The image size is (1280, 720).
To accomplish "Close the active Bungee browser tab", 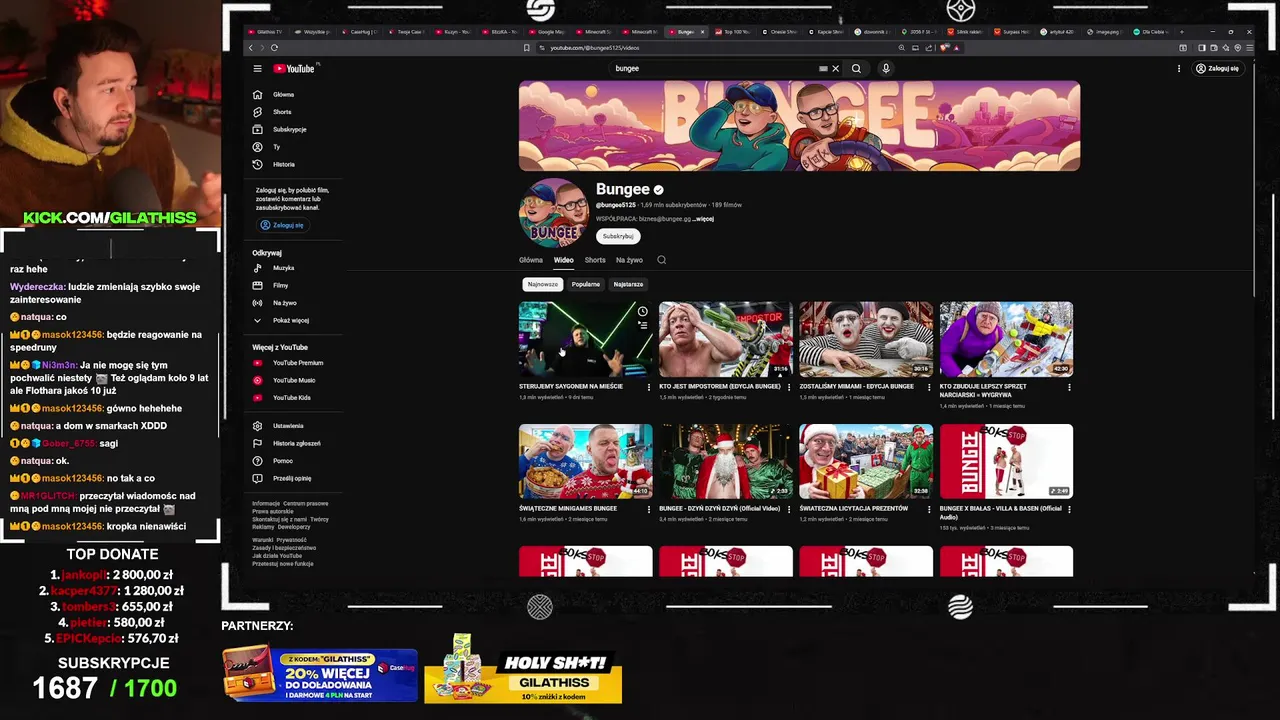I will point(702,32).
